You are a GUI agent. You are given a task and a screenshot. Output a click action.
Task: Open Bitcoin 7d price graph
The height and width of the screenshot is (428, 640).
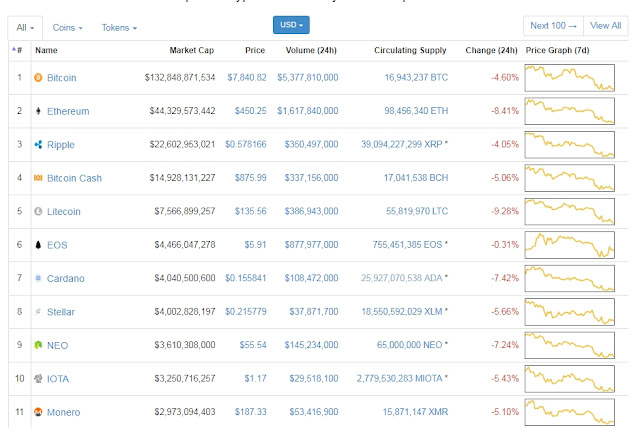[x=570, y=78]
